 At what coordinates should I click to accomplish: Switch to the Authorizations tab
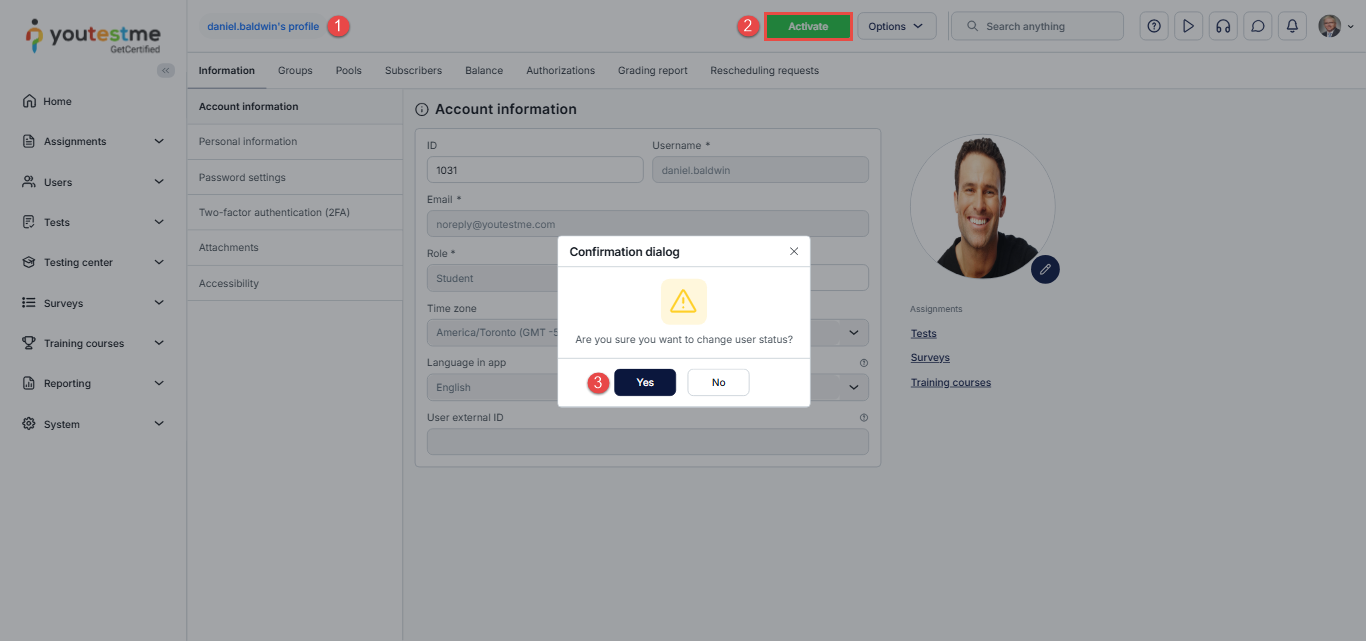[x=560, y=71]
